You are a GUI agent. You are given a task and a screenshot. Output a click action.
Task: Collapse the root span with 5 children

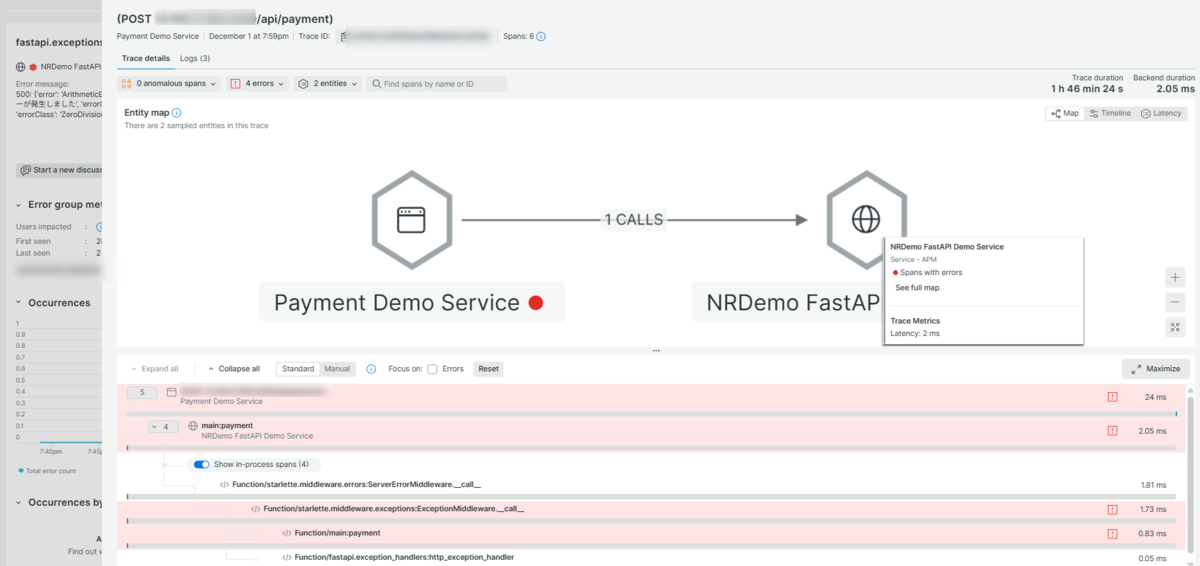tap(142, 393)
